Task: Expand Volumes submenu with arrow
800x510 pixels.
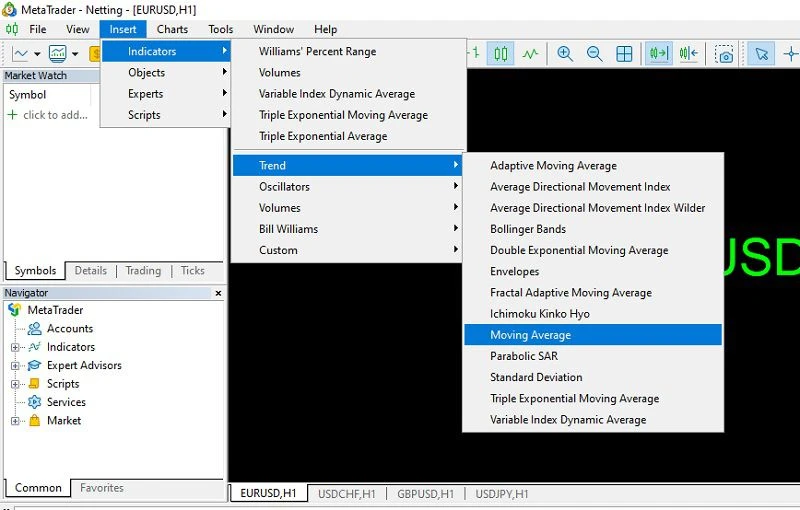Action: (x=347, y=208)
